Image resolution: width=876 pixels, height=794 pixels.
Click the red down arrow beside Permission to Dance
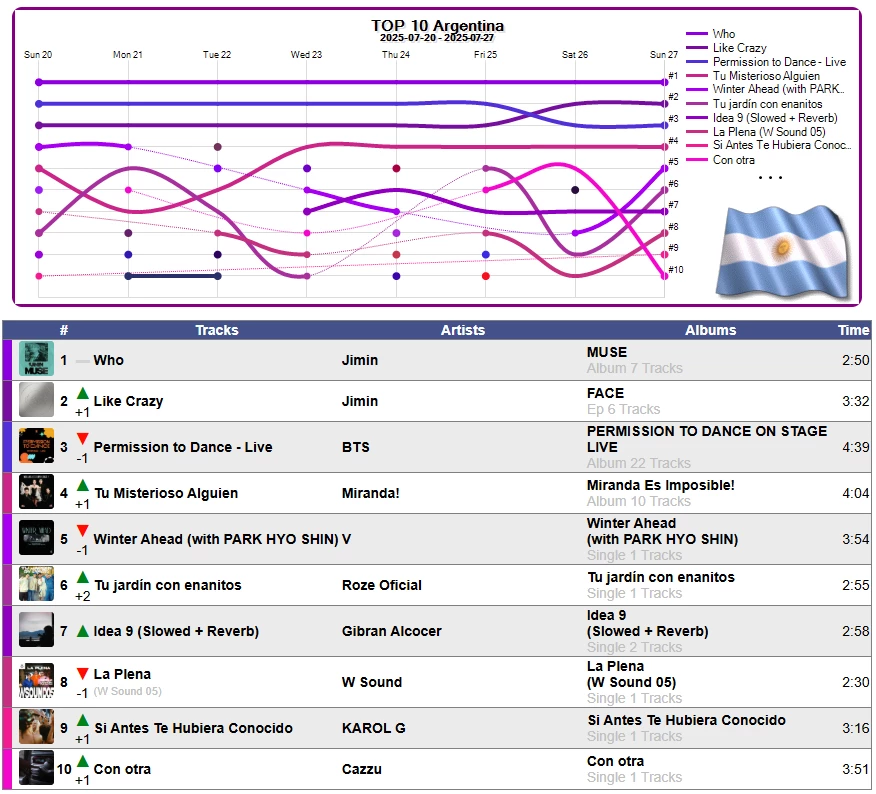pos(83,439)
